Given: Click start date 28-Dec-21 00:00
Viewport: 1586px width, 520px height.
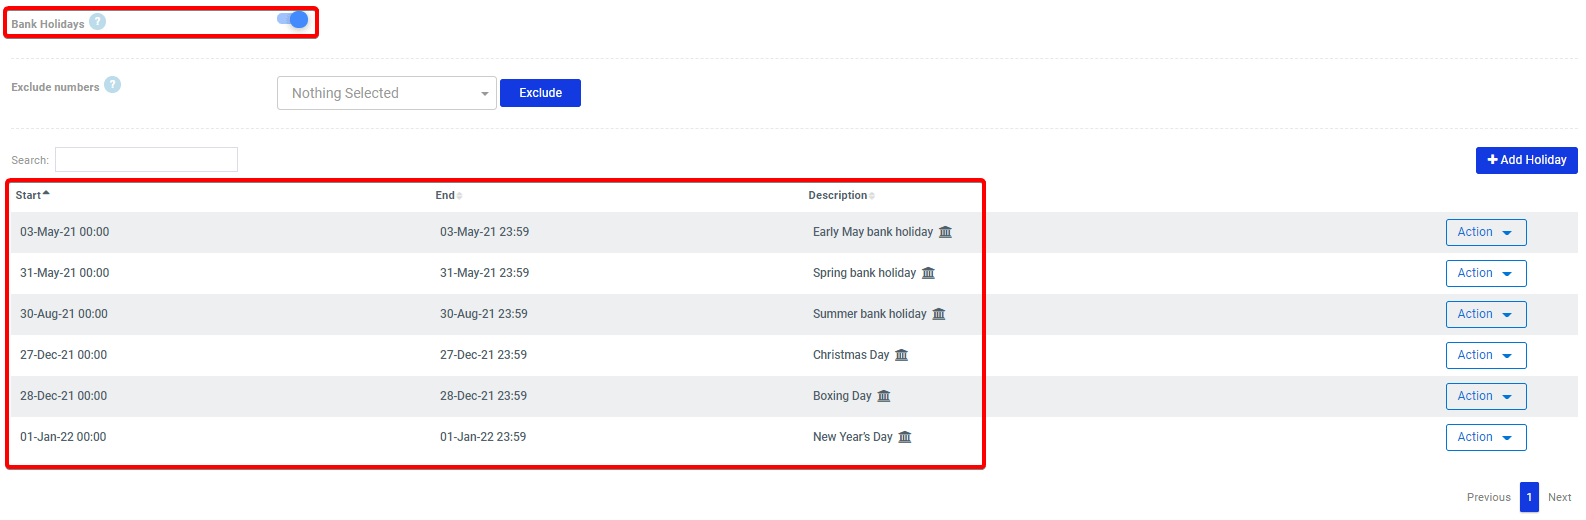Looking at the screenshot, I should [64, 396].
